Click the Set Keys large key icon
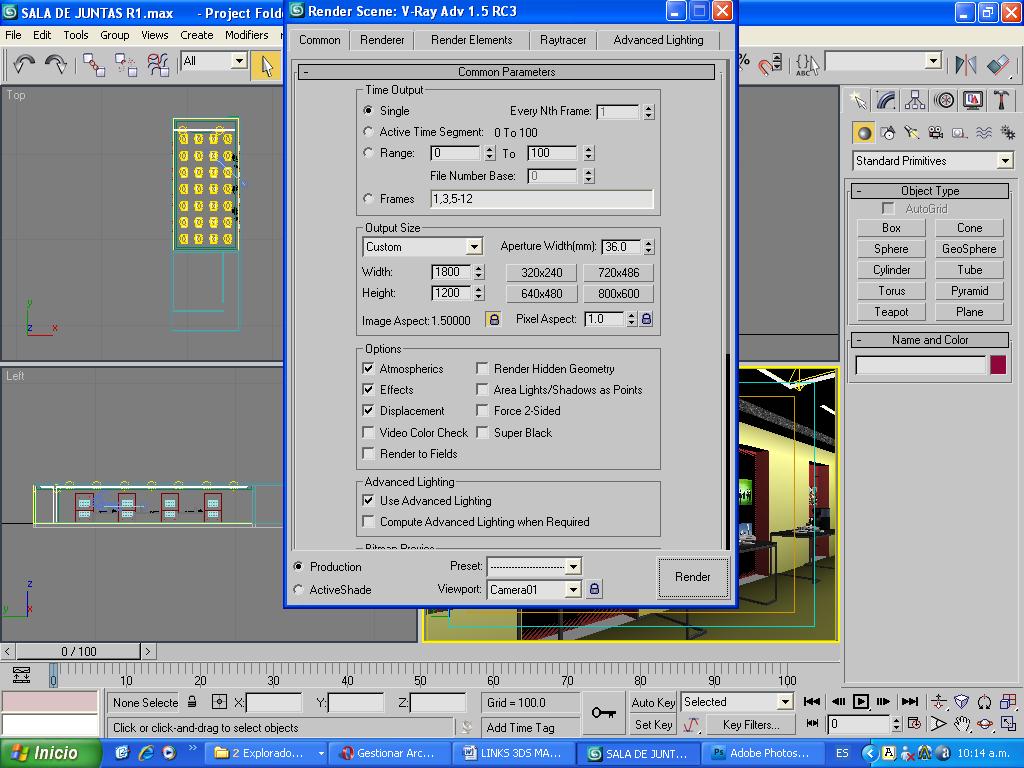Screen dimensions: 1024x768 603,712
